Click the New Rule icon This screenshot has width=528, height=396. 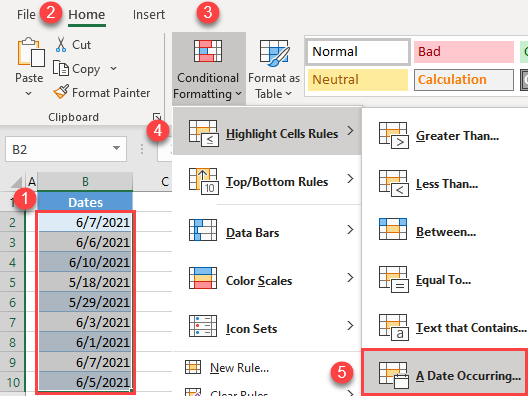point(193,367)
